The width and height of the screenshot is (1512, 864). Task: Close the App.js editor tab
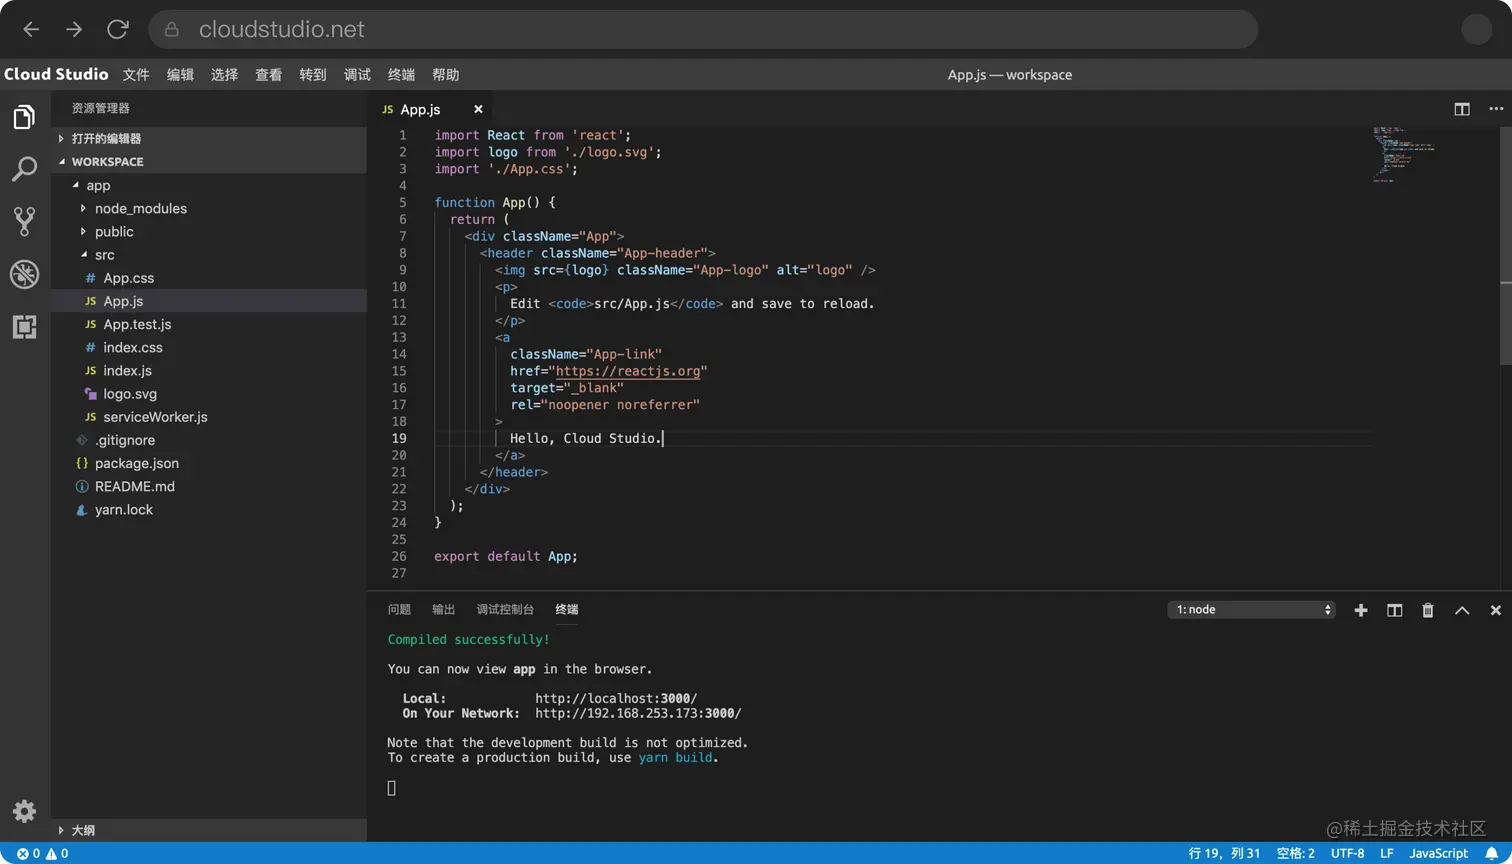tap(478, 109)
